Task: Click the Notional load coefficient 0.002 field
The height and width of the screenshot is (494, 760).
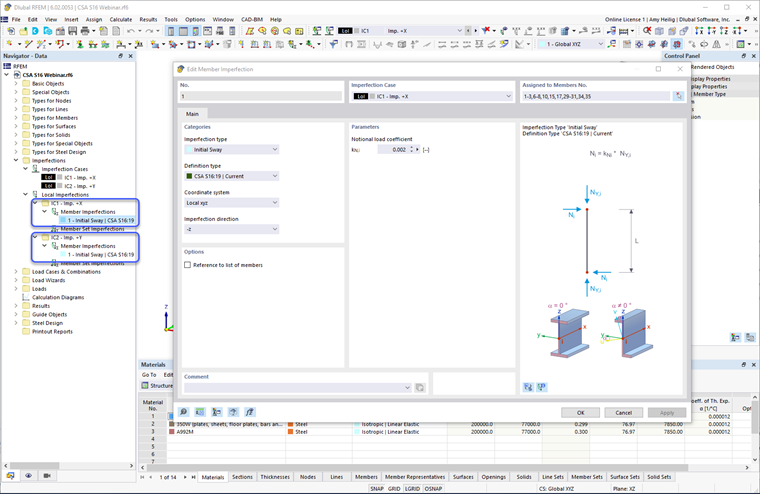Action: tap(393, 150)
